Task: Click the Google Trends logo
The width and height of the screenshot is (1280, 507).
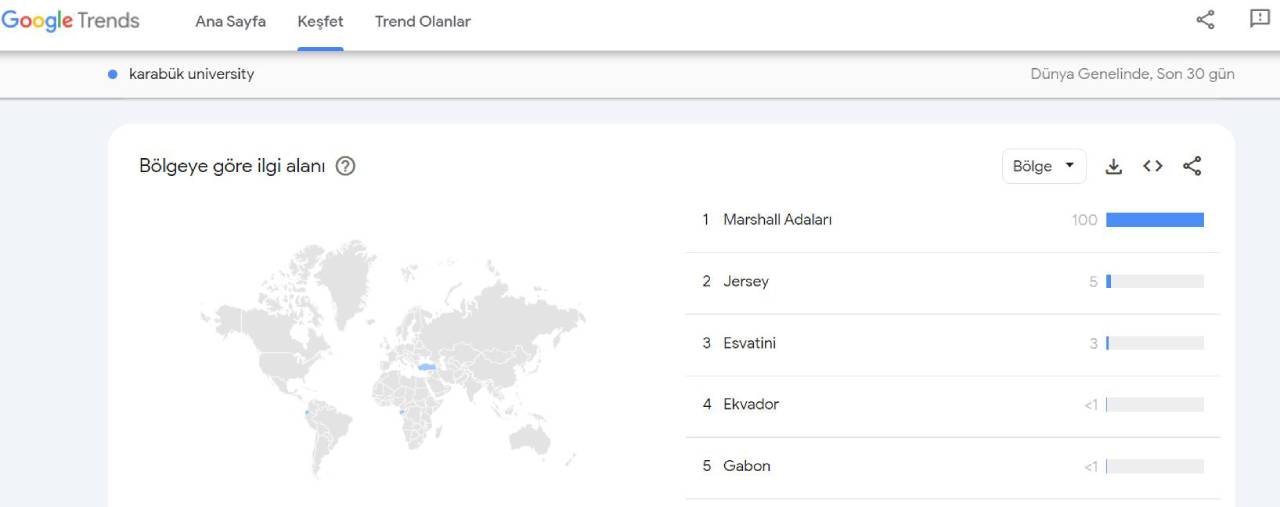Action: [70, 21]
